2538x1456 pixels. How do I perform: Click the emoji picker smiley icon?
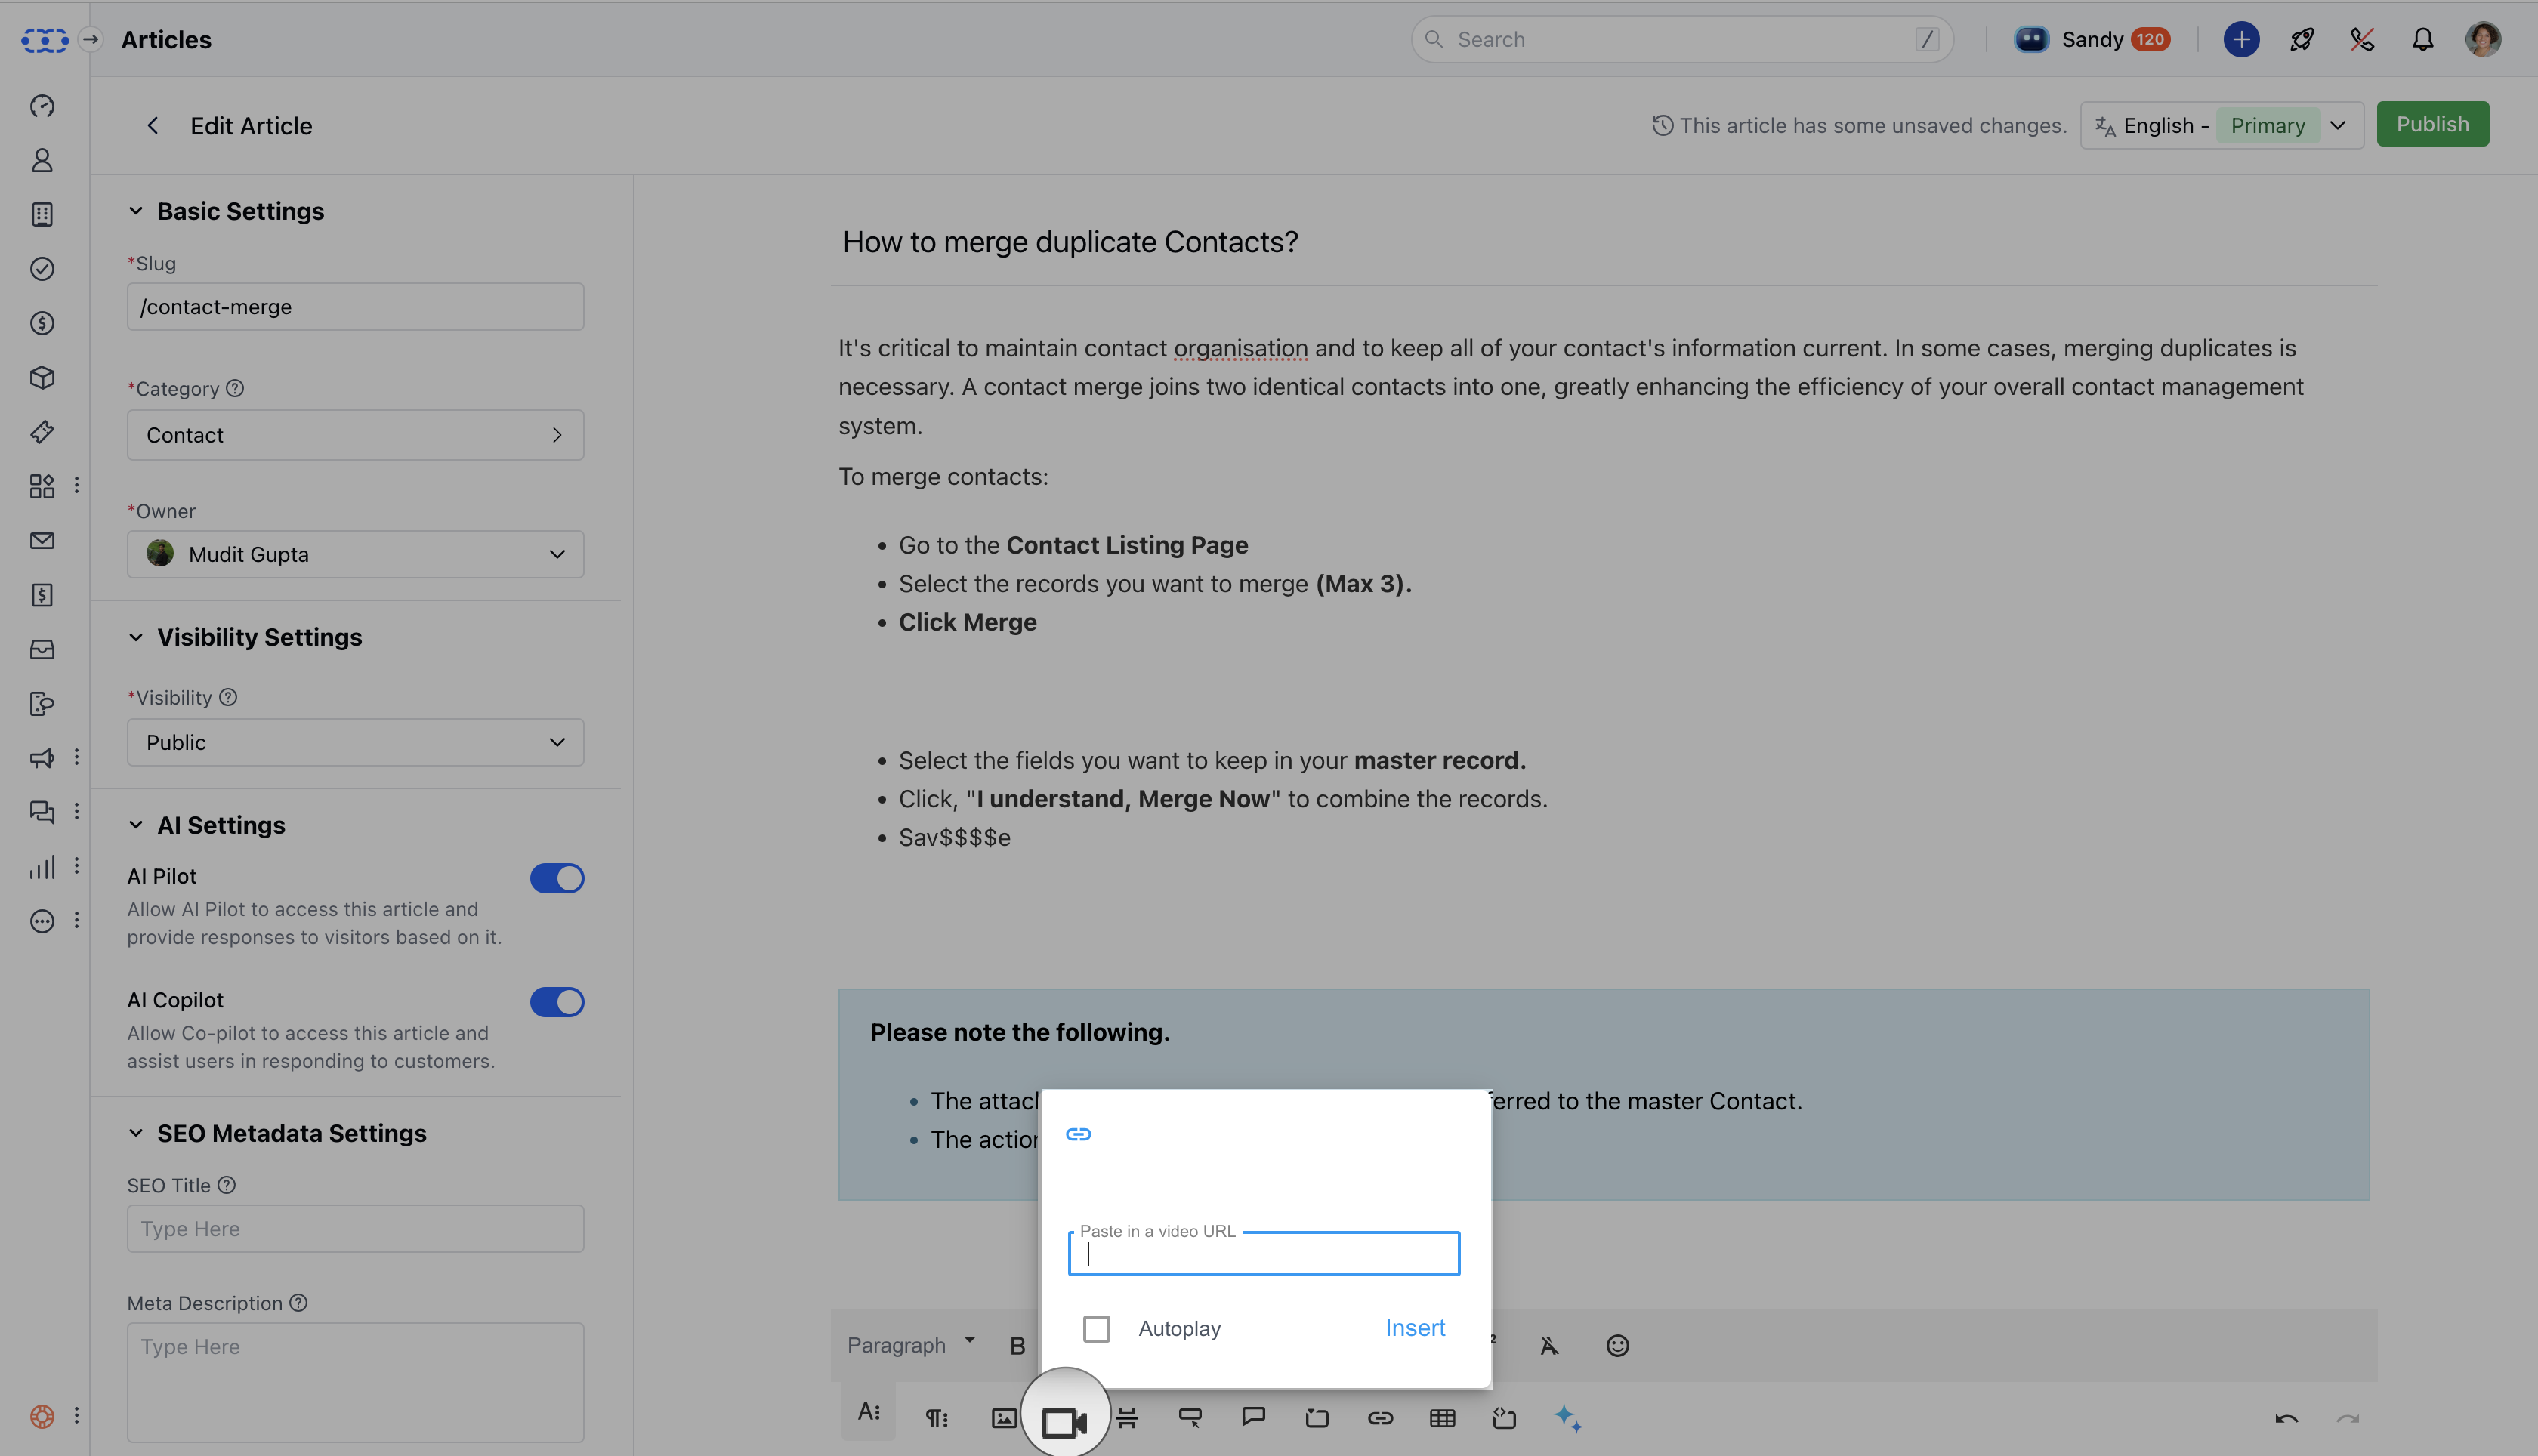1617,1346
